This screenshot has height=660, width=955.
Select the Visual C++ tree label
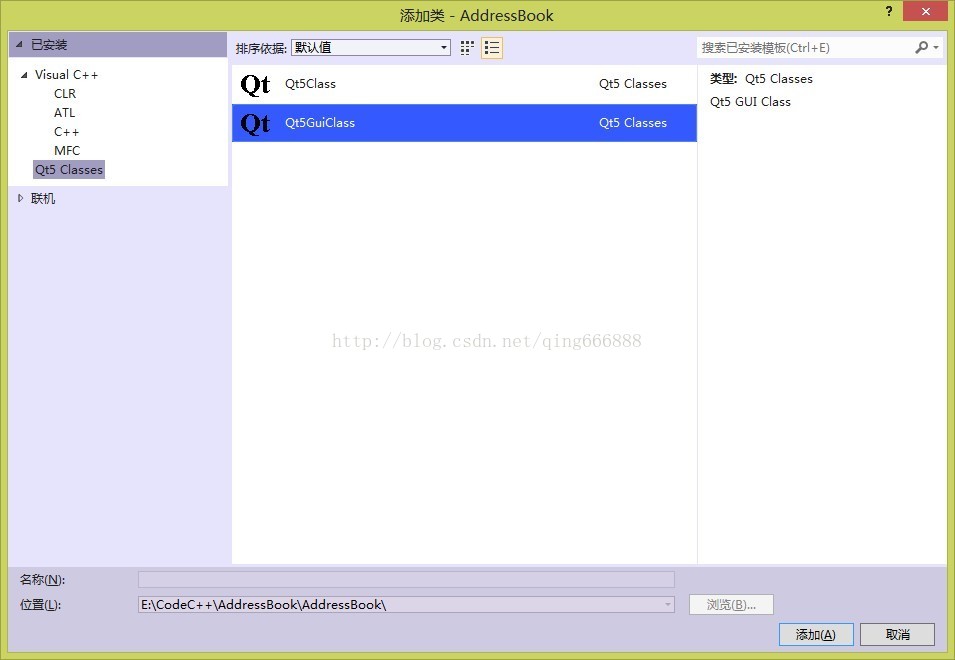point(66,75)
